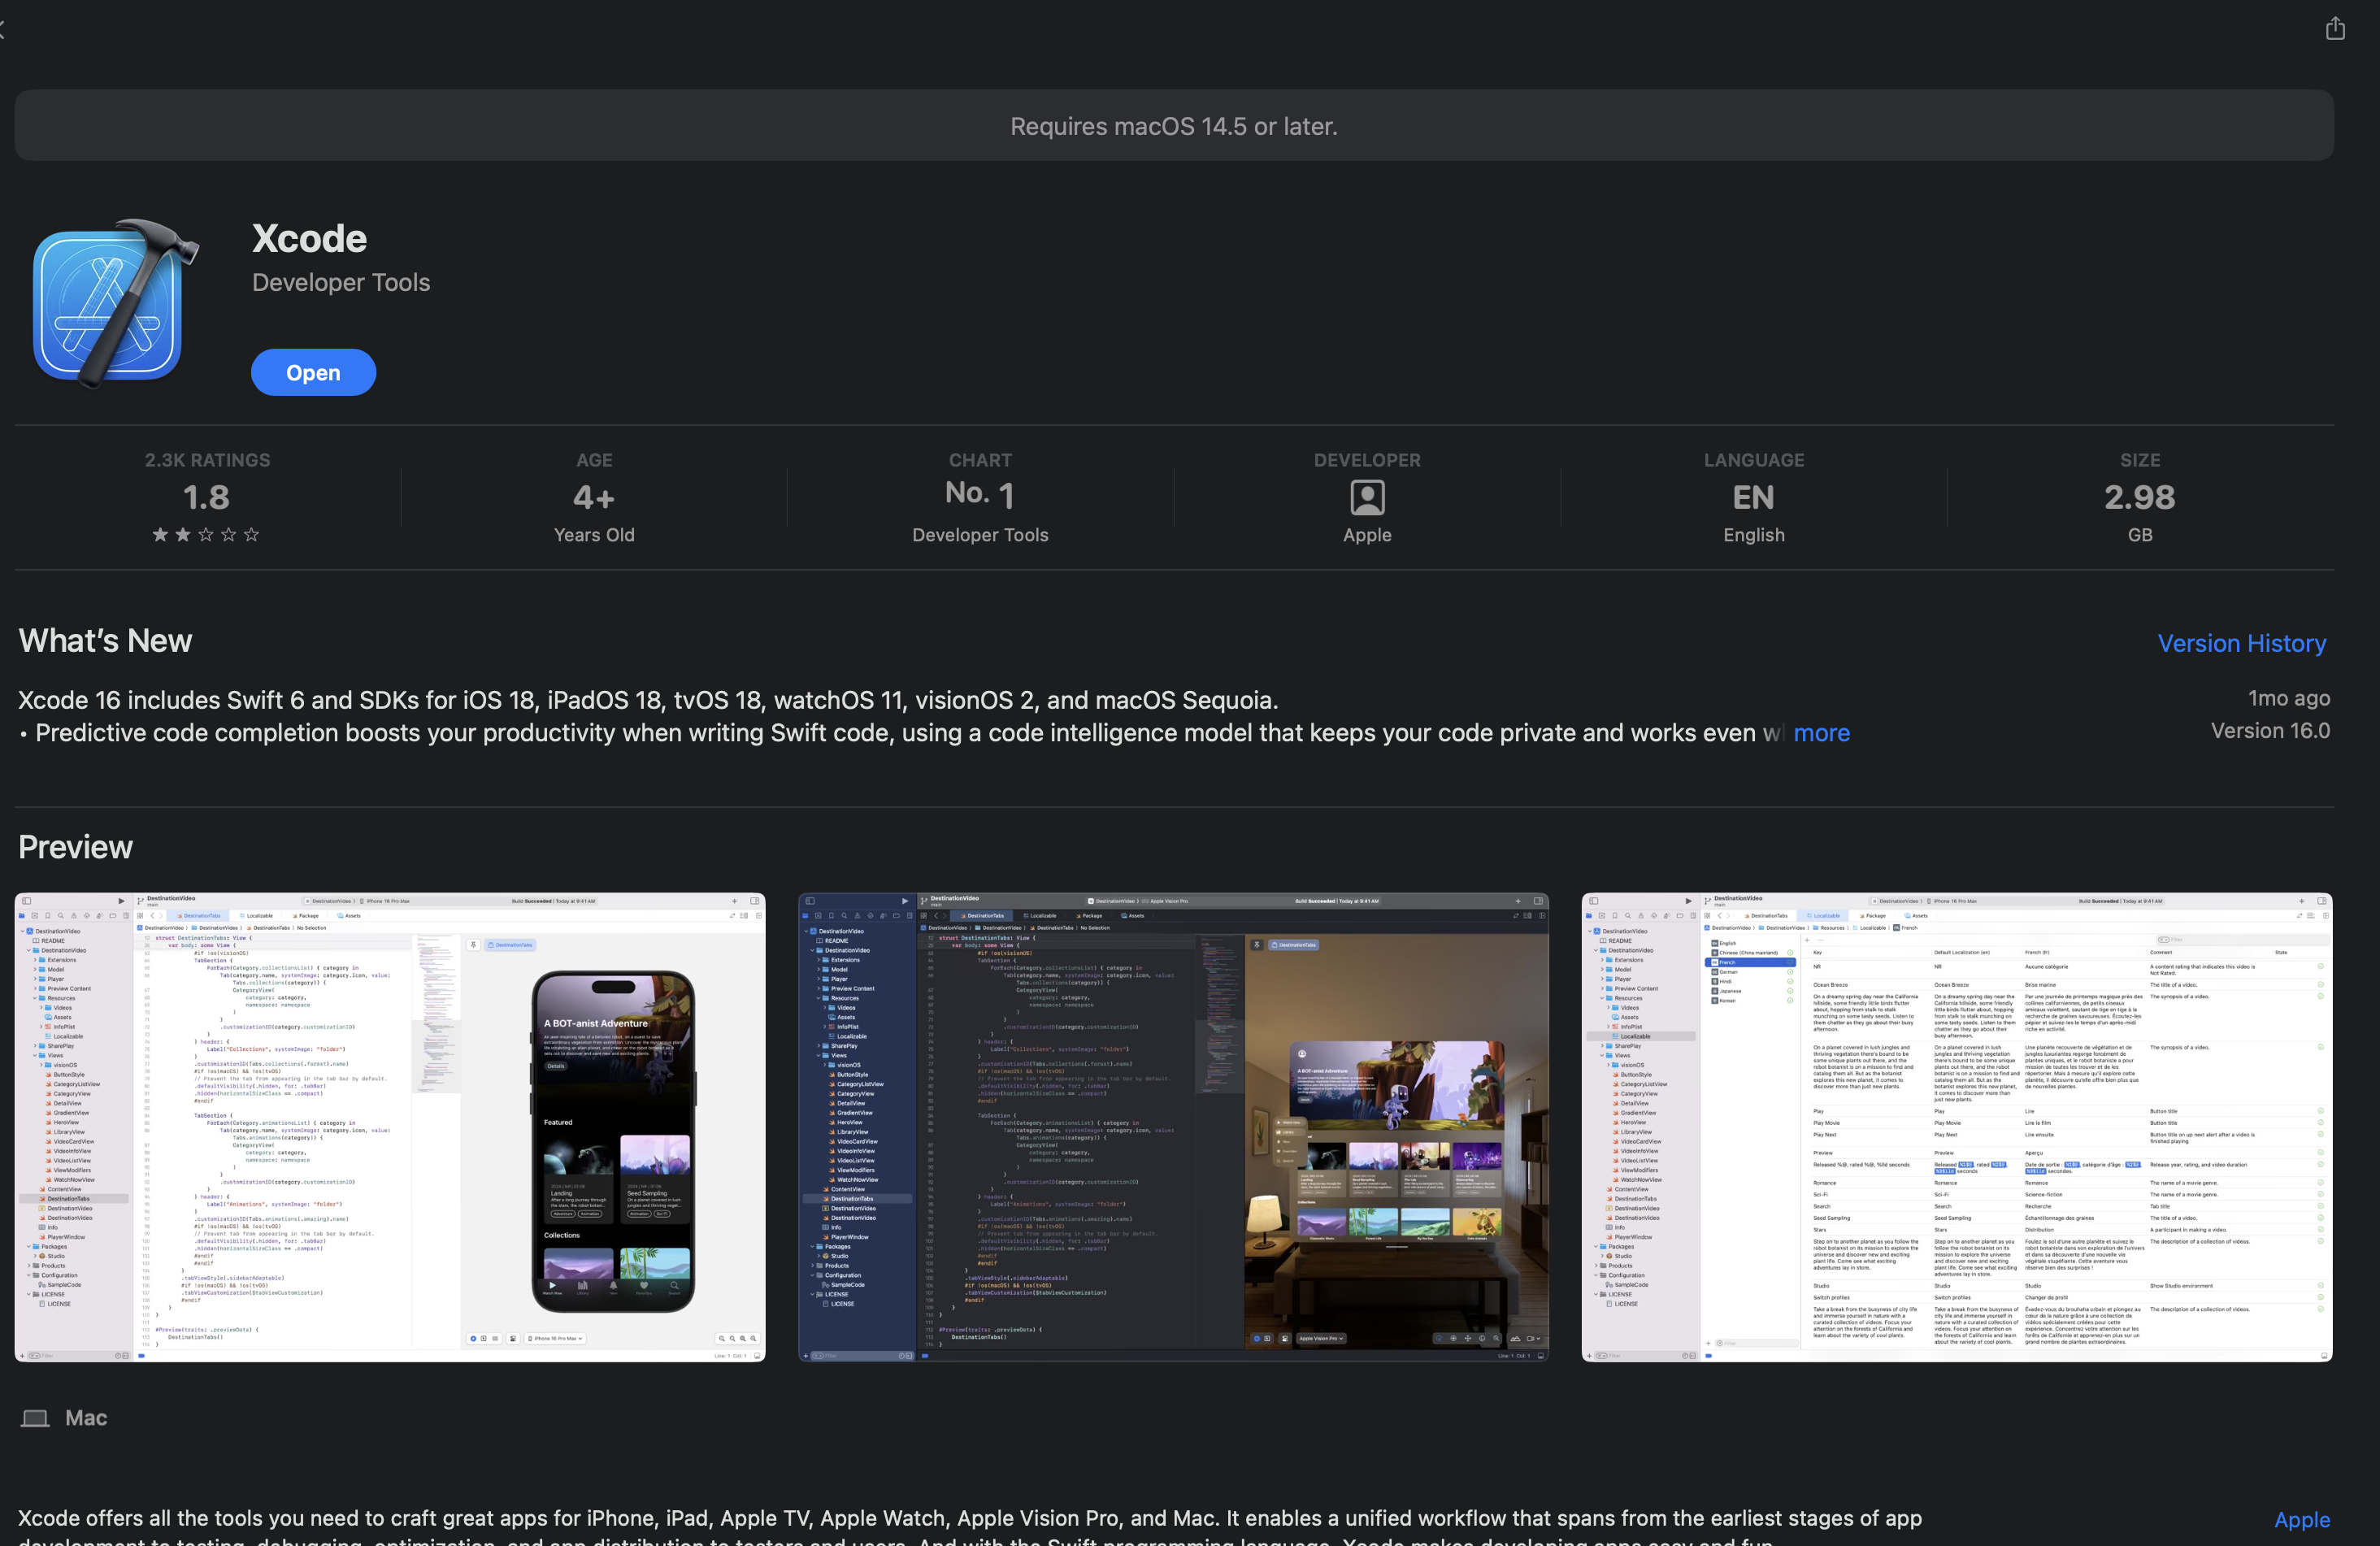Click 'Years Old' under the age rating

coord(594,535)
